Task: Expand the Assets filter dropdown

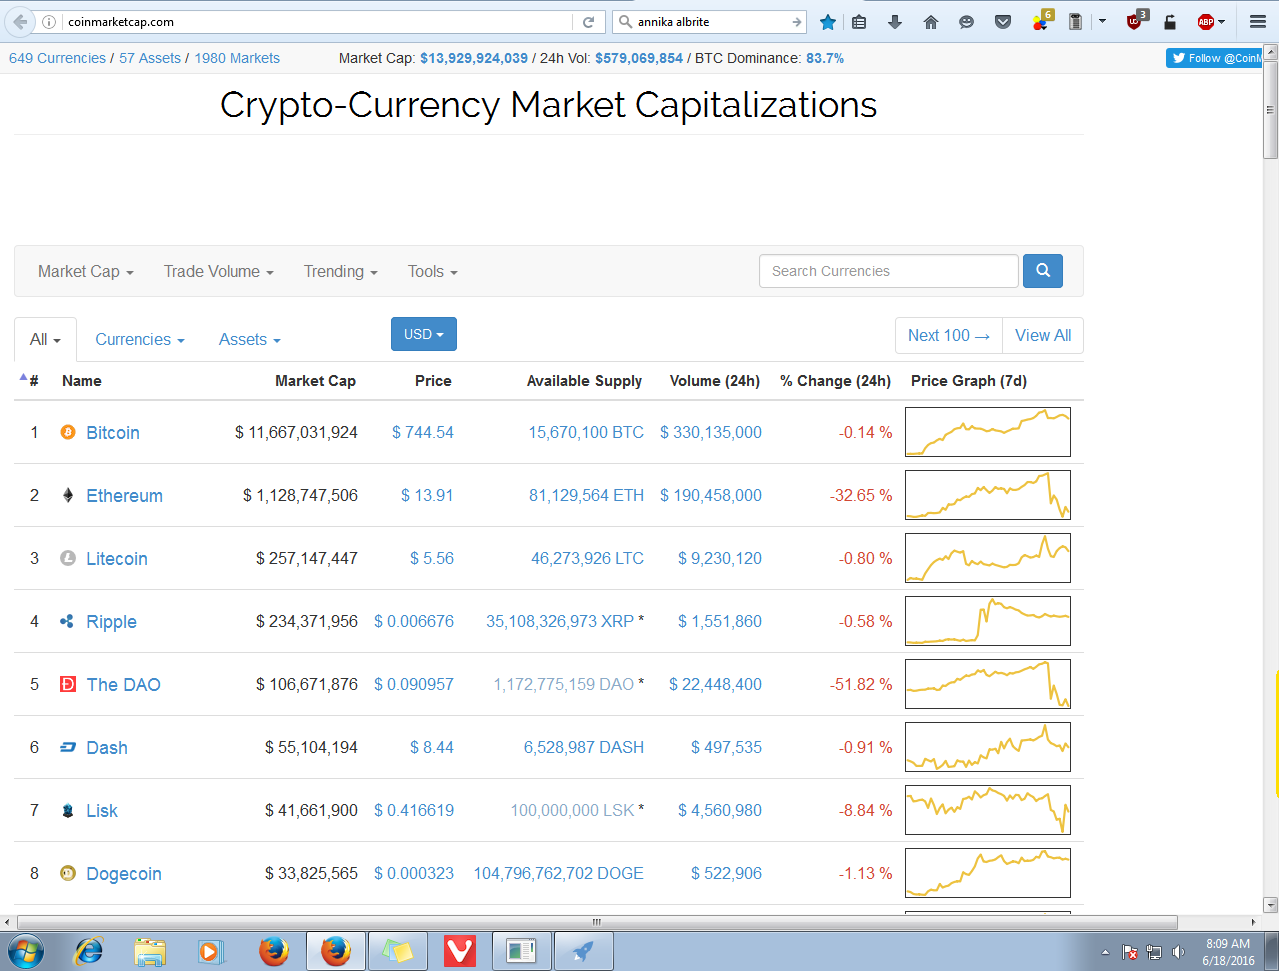Action: click(250, 339)
